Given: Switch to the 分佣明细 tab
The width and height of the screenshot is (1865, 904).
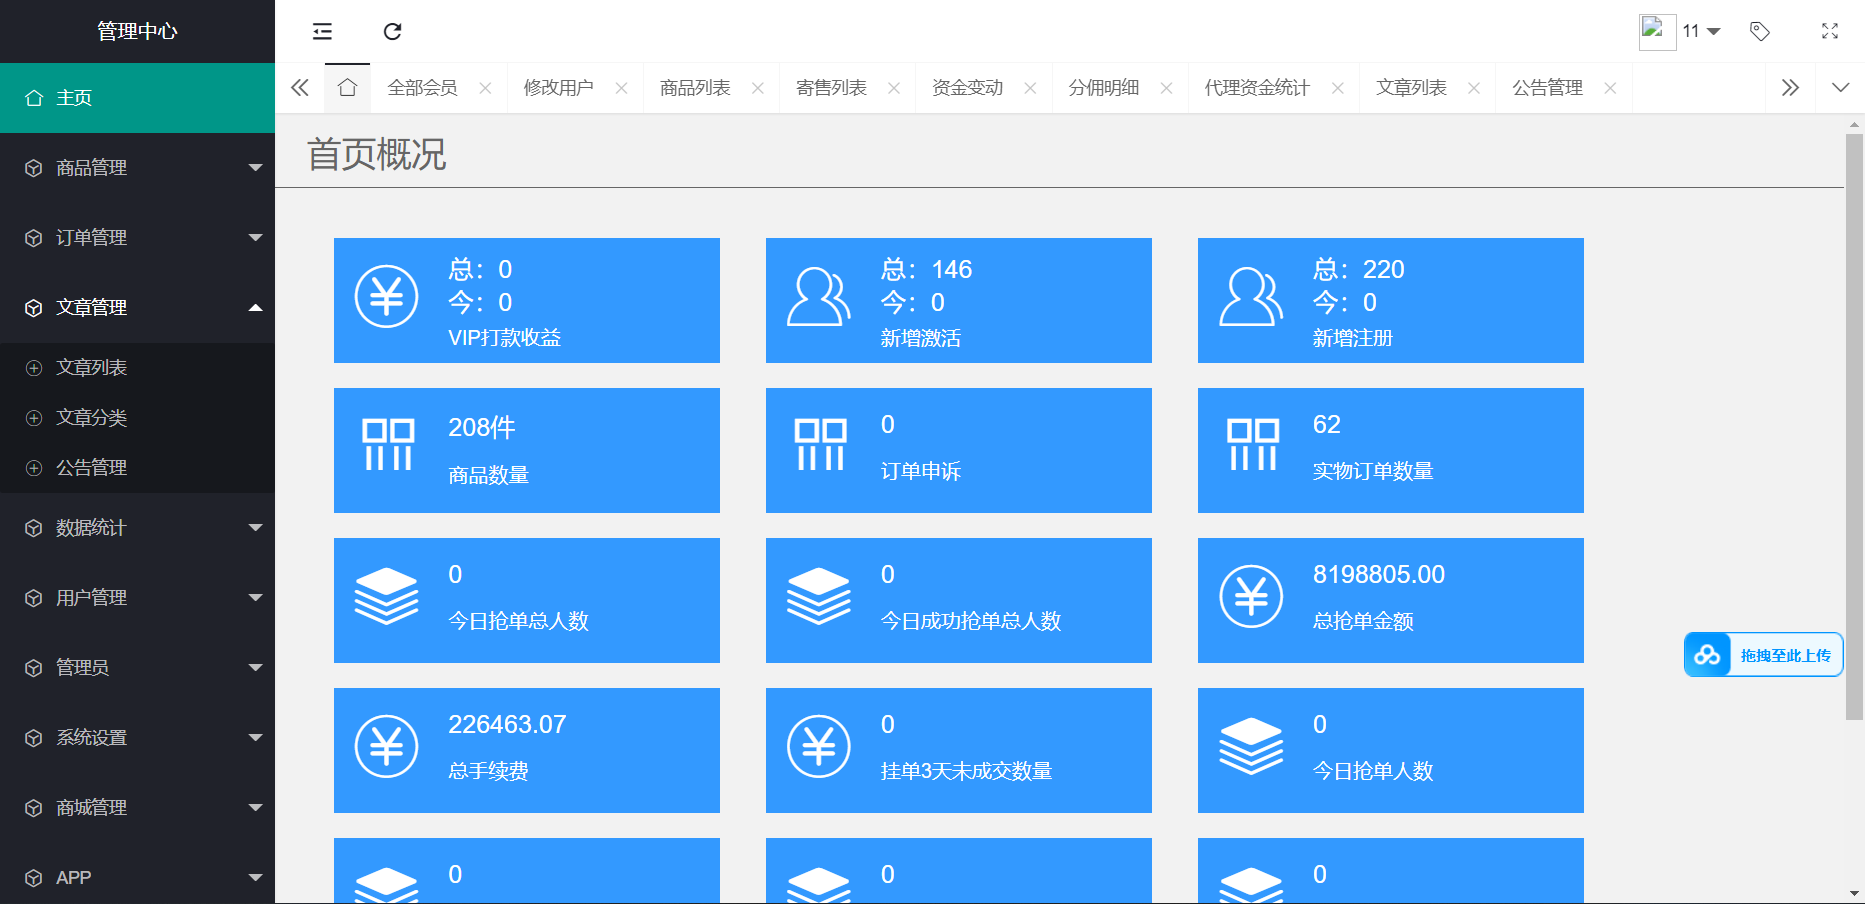Looking at the screenshot, I should [x=1103, y=88].
